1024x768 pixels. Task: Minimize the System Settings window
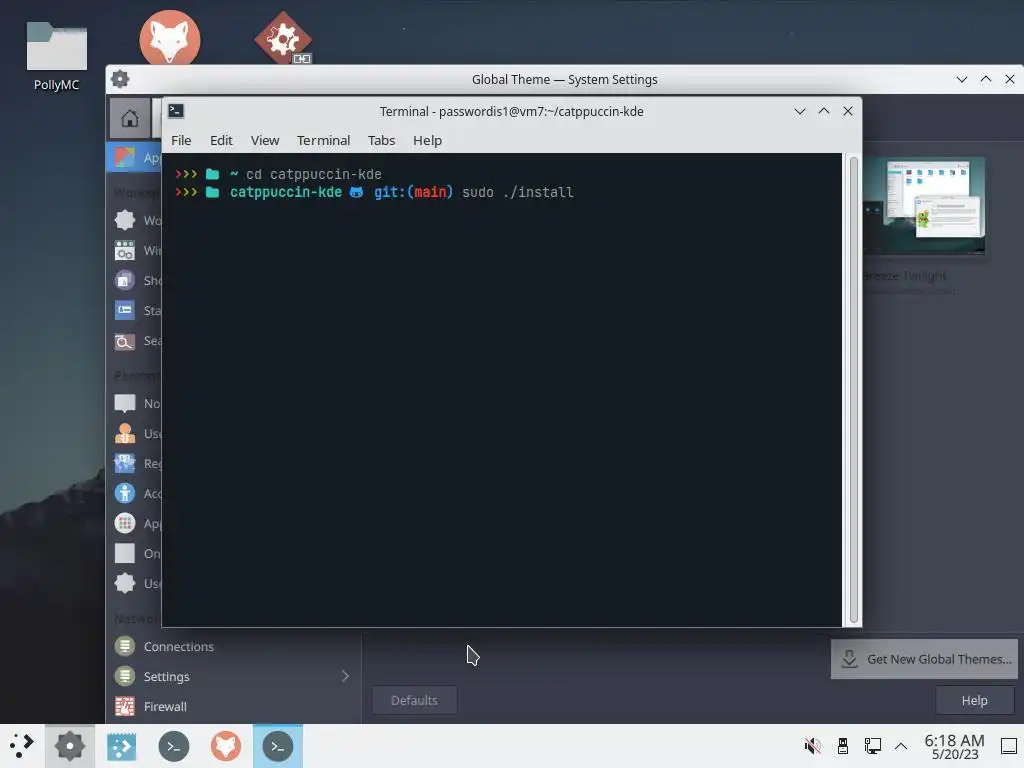coord(962,80)
